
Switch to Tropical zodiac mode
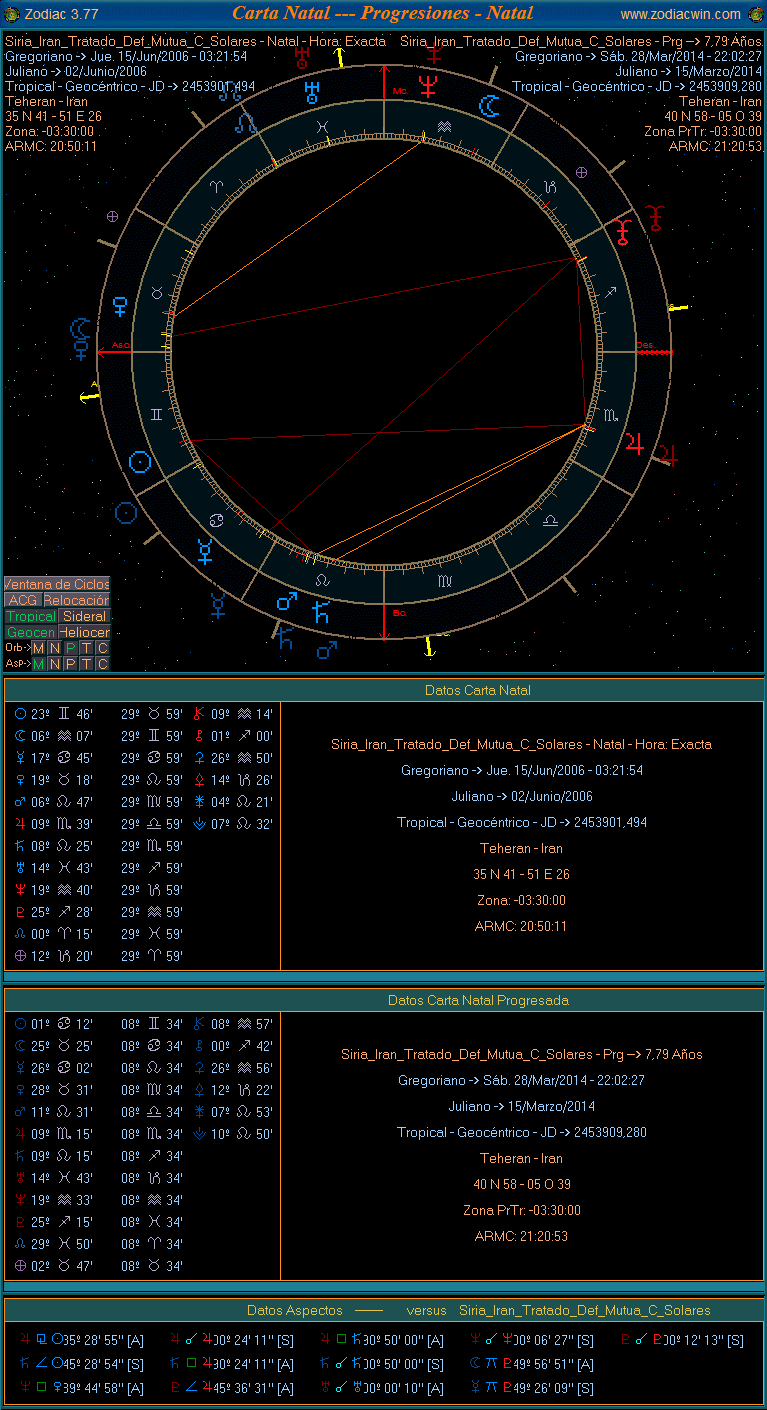pos(31,616)
